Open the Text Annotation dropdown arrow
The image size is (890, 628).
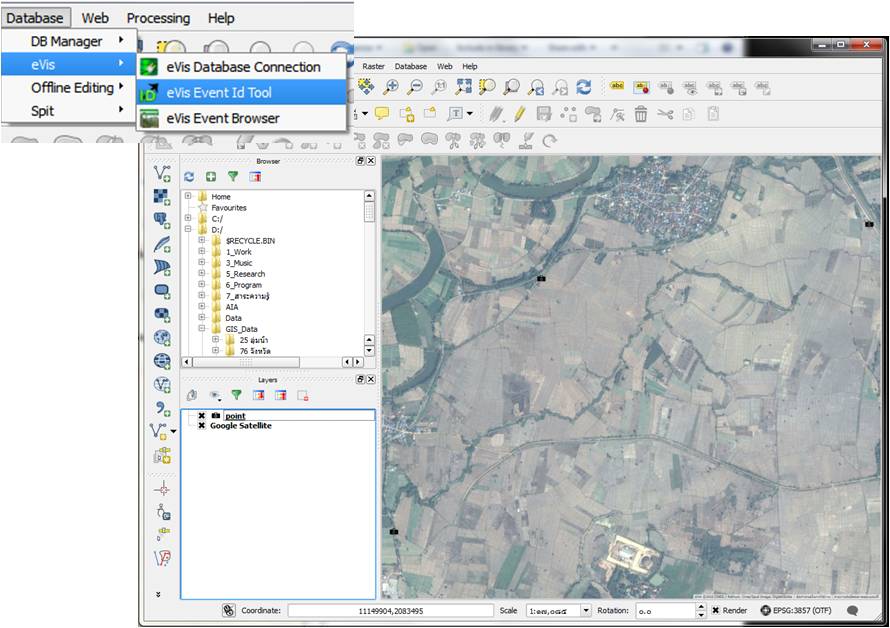point(469,114)
